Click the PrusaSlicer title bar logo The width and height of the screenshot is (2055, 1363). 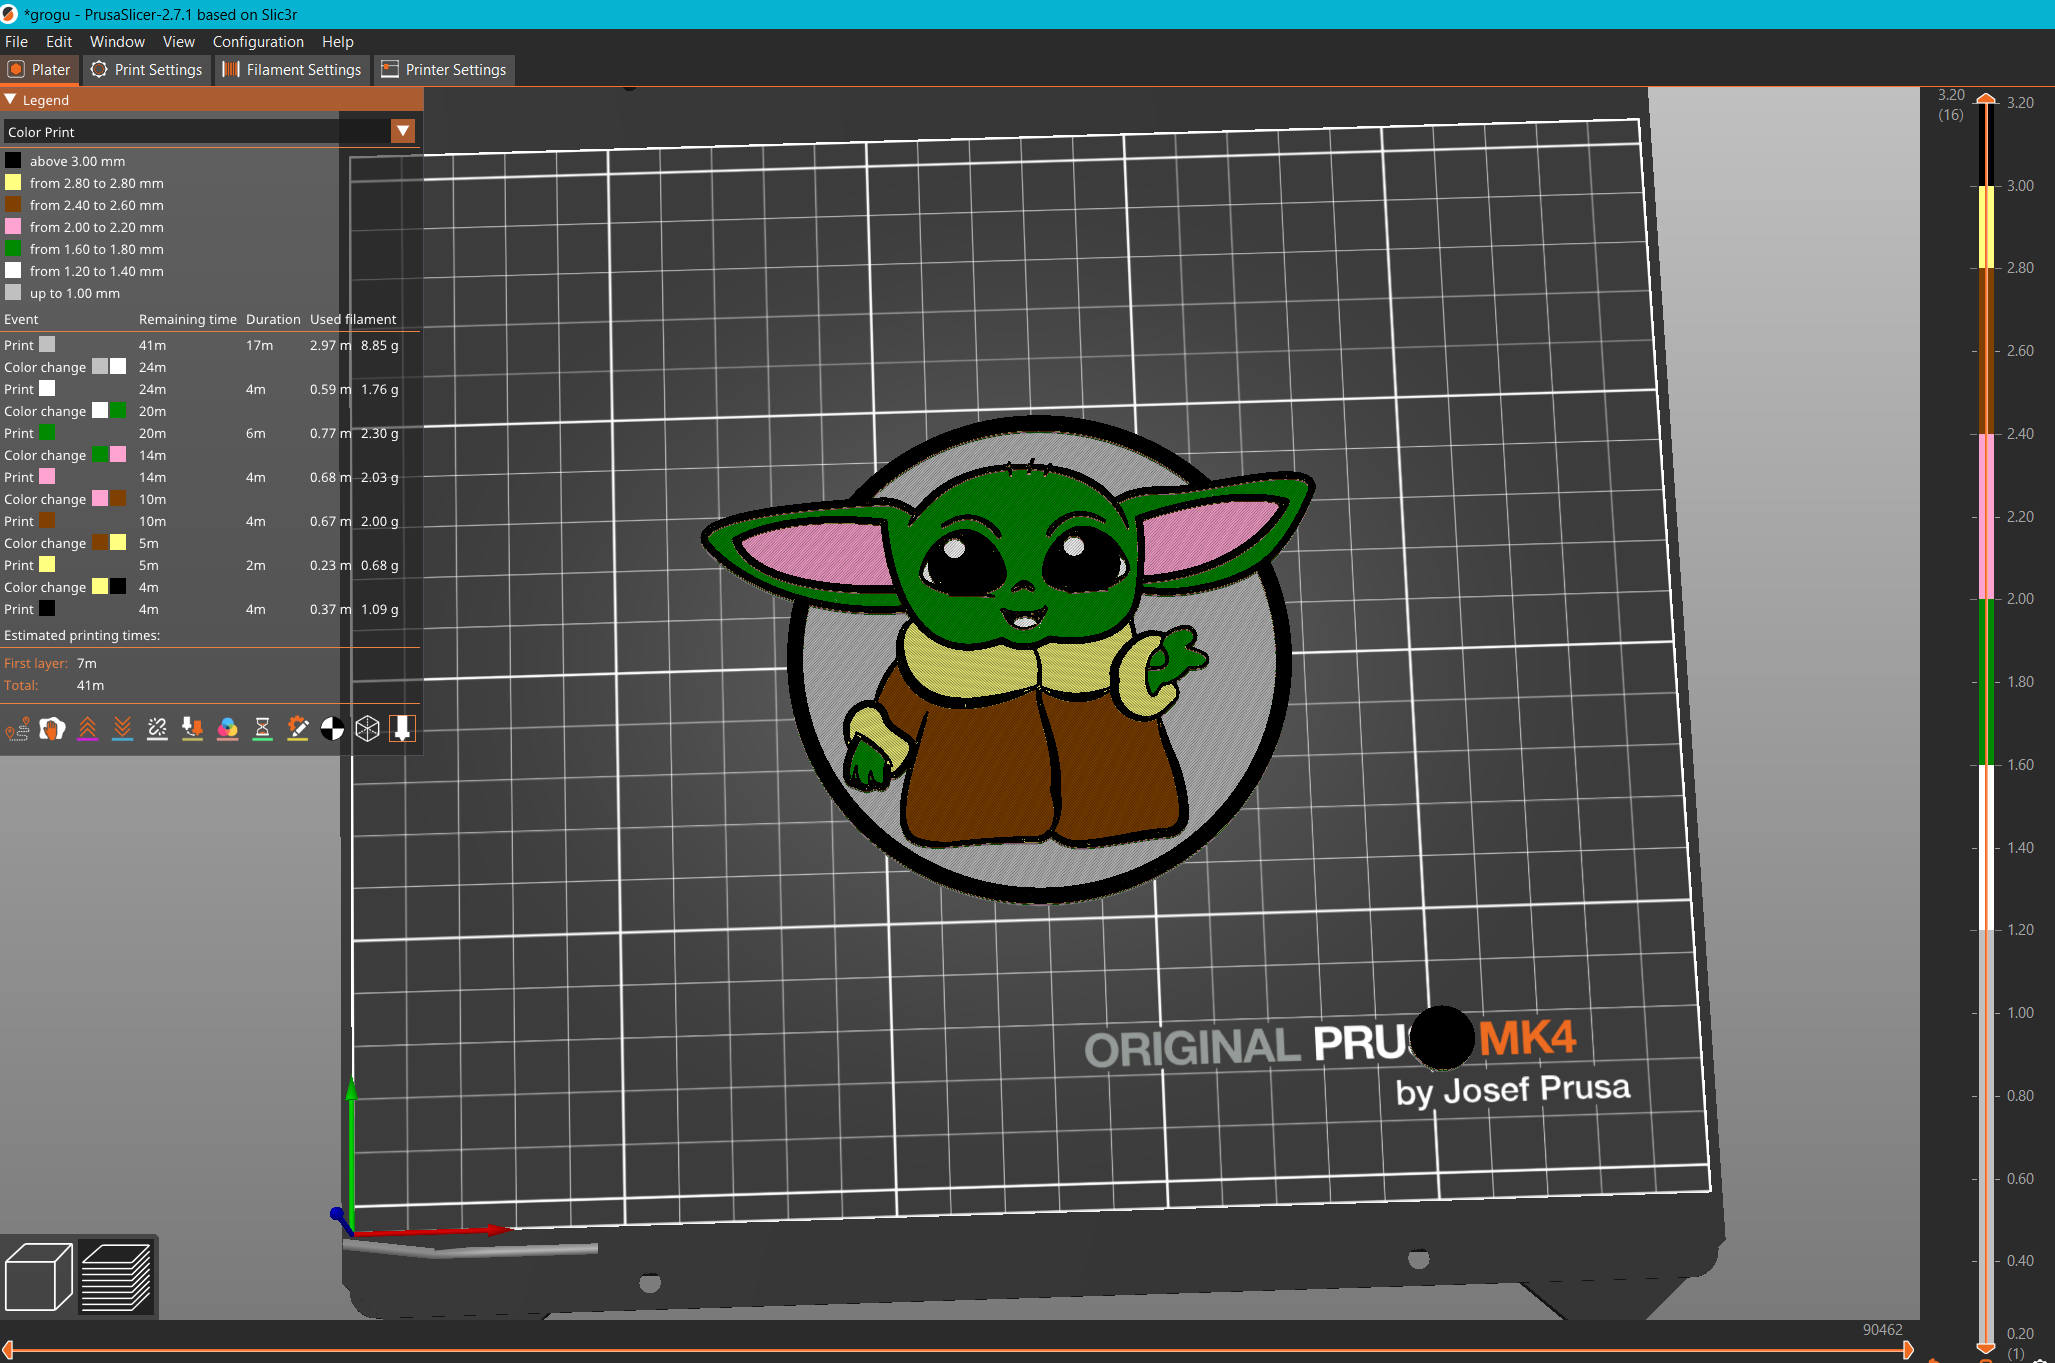pos(10,14)
